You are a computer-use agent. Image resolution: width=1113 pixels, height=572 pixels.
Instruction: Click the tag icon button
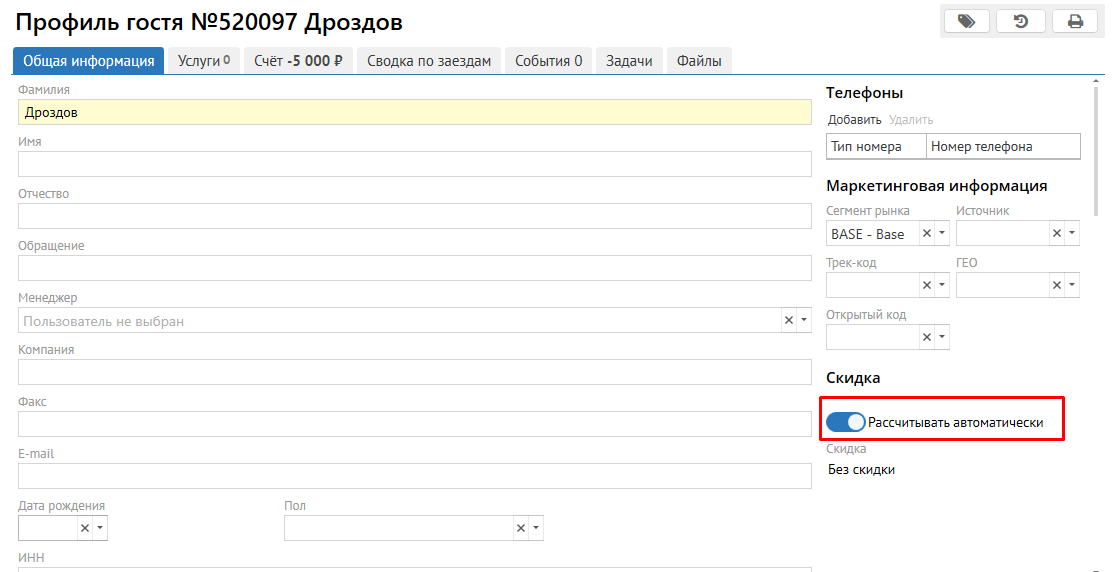(966, 21)
